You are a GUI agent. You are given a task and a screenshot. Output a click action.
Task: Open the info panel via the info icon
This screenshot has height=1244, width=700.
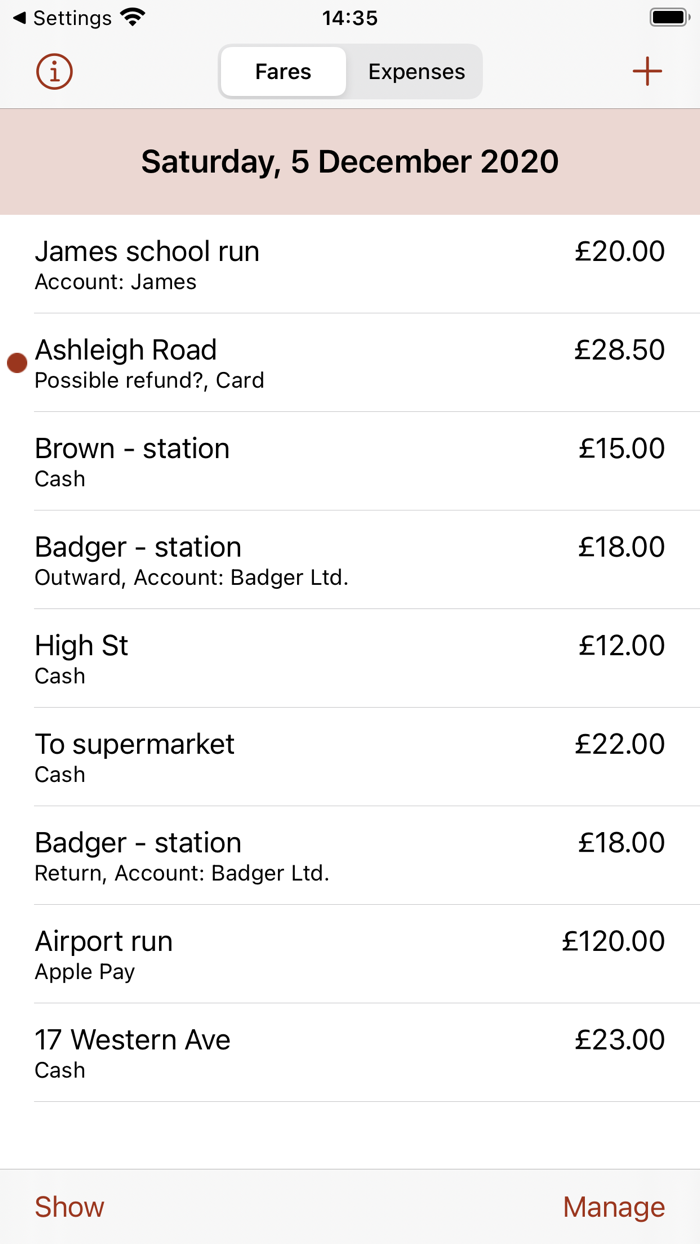click(x=54, y=71)
